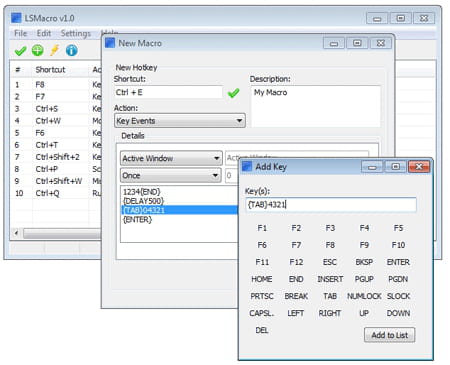Insert the HOME key
This screenshot has height=365, width=450.
(262, 279)
